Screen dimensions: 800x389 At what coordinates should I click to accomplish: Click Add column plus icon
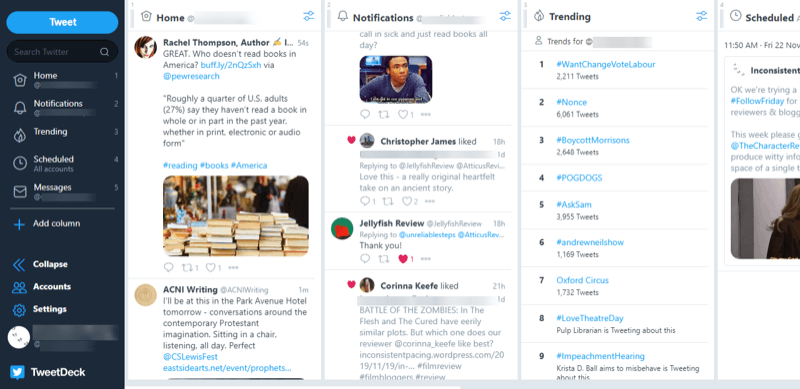[19, 224]
